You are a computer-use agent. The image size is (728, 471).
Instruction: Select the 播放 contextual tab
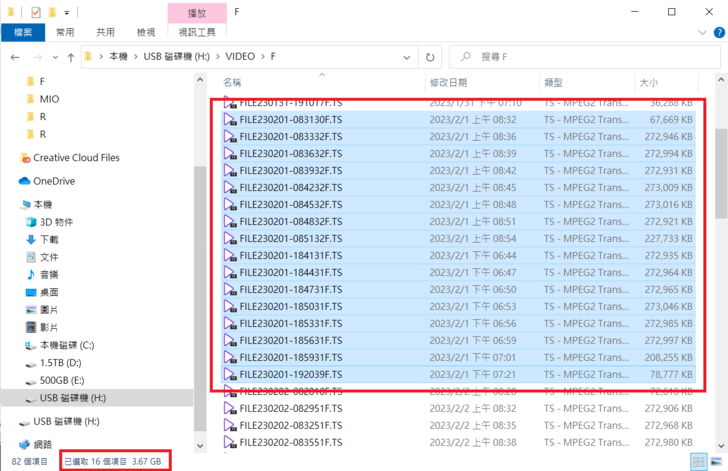pyautogui.click(x=197, y=13)
